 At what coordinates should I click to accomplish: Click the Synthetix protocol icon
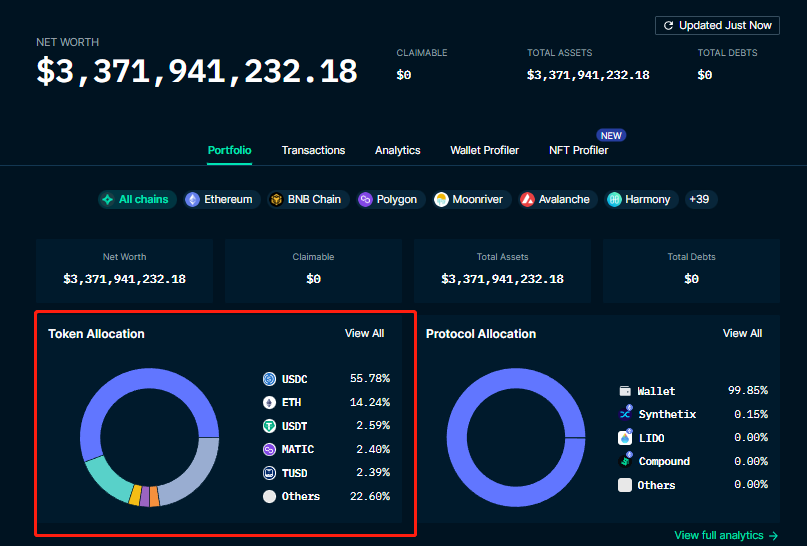[x=625, y=413]
